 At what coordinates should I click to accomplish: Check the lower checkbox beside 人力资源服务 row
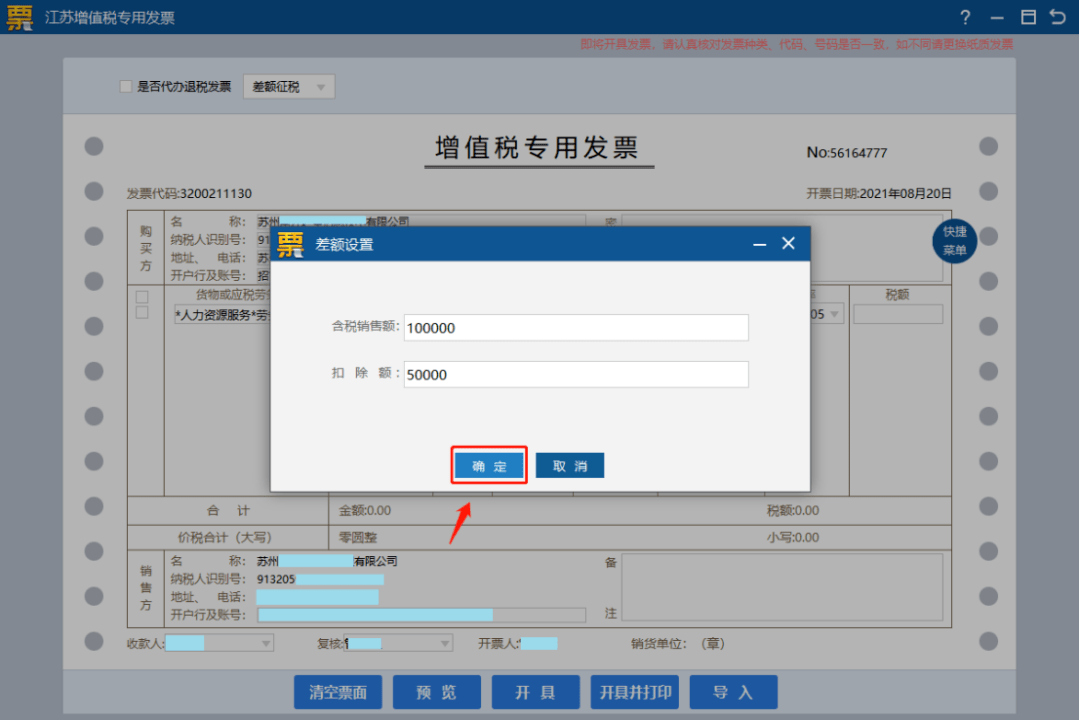(142, 313)
